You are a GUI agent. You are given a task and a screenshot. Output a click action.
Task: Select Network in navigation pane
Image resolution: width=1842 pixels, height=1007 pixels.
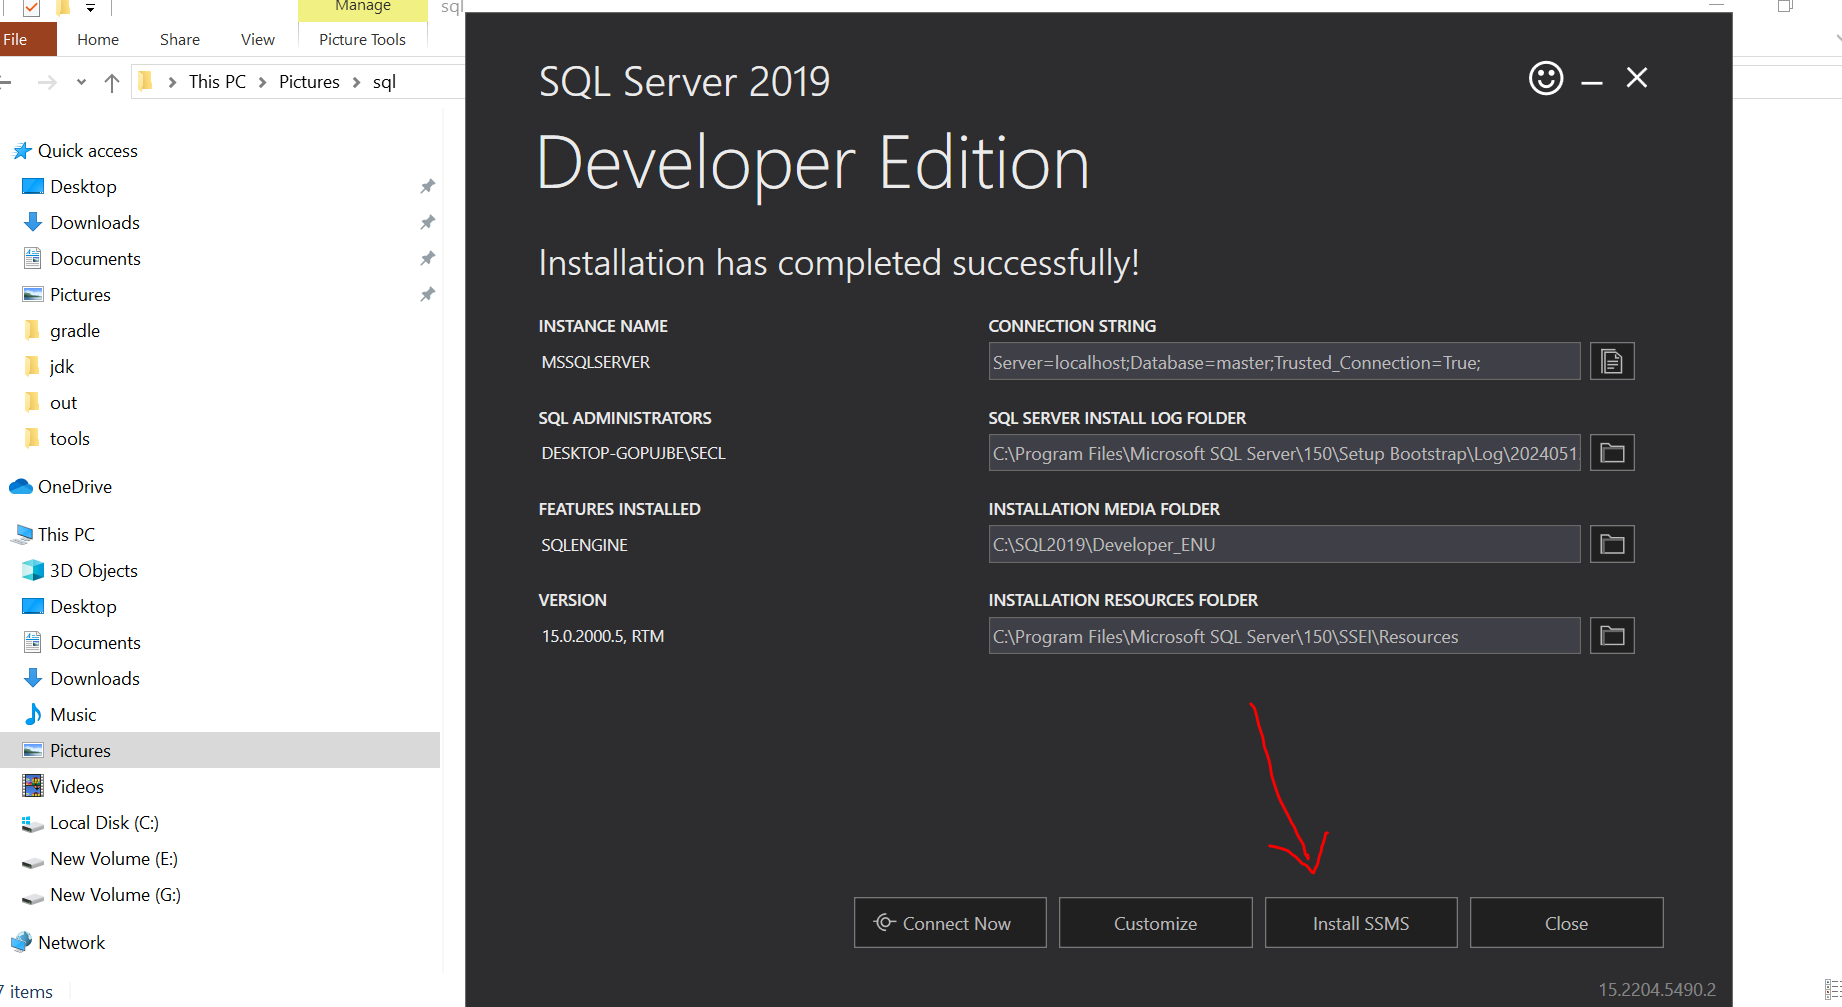click(x=71, y=943)
